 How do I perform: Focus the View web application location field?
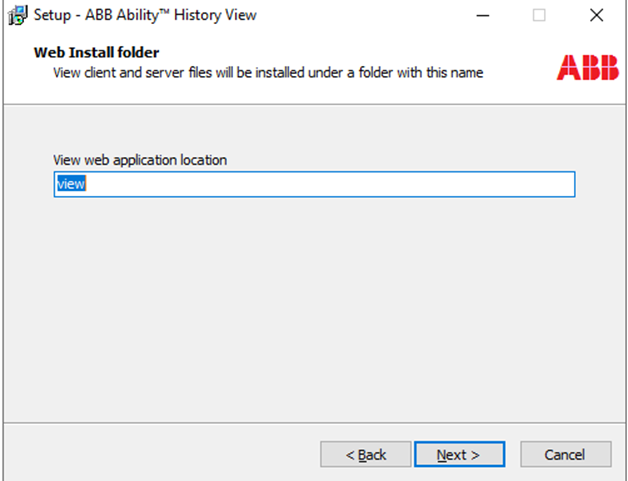point(314,184)
